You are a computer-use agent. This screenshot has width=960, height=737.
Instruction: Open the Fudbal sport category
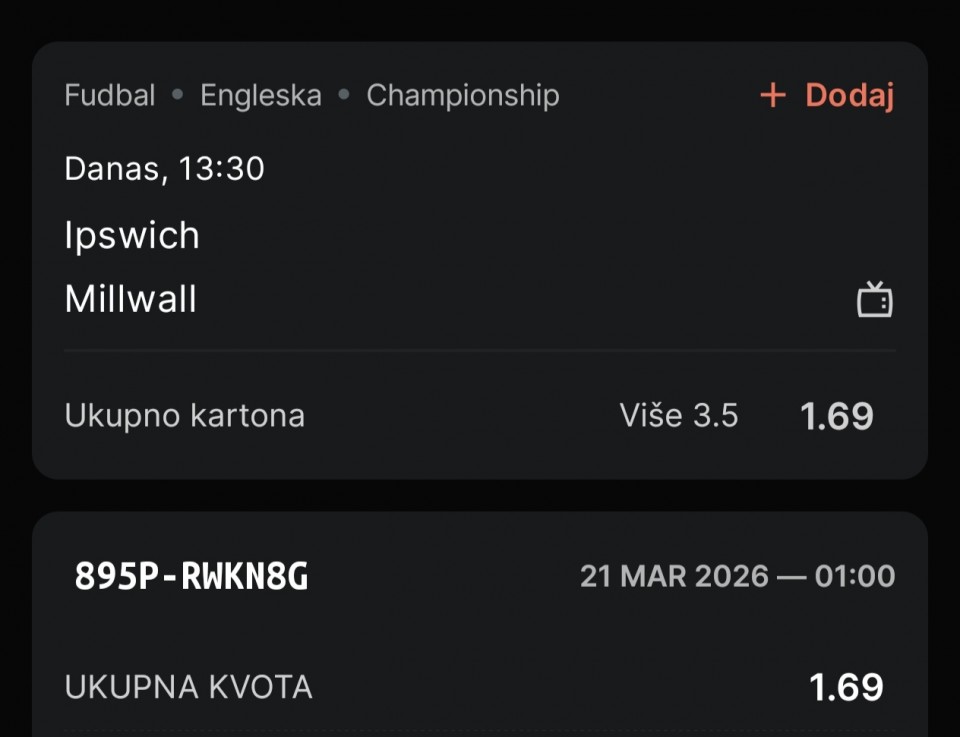(110, 96)
